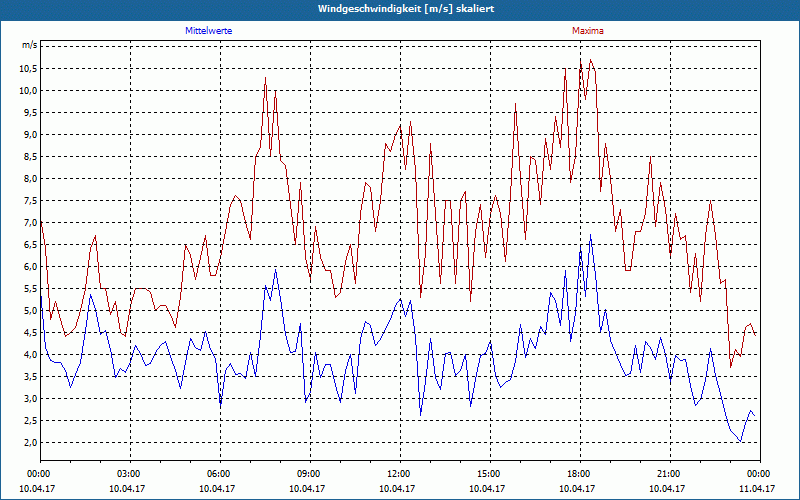This screenshot has width=800, height=500.
Task: Click the '00:00' label above '11.04.17'
Action: 760,474
